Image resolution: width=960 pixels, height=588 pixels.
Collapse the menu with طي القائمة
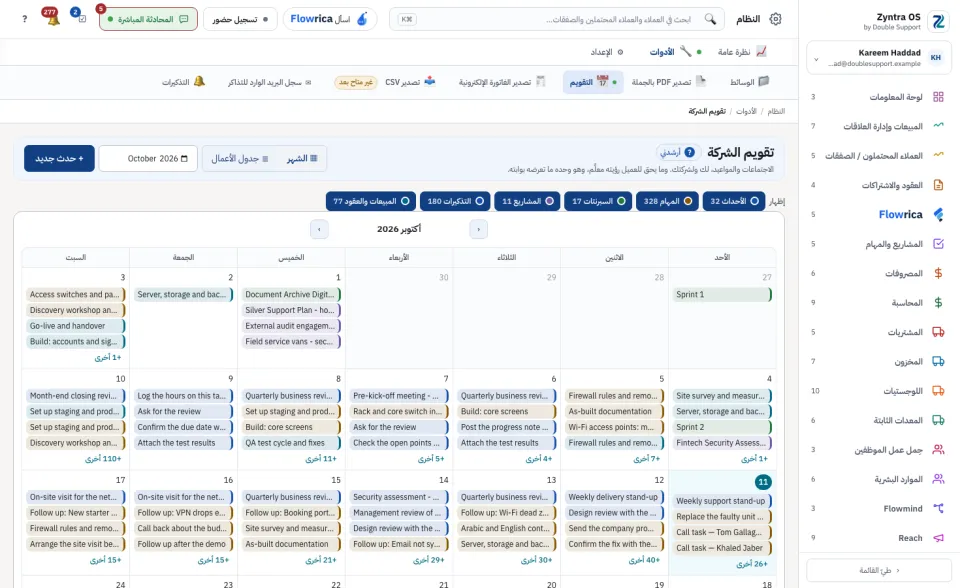click(879, 570)
